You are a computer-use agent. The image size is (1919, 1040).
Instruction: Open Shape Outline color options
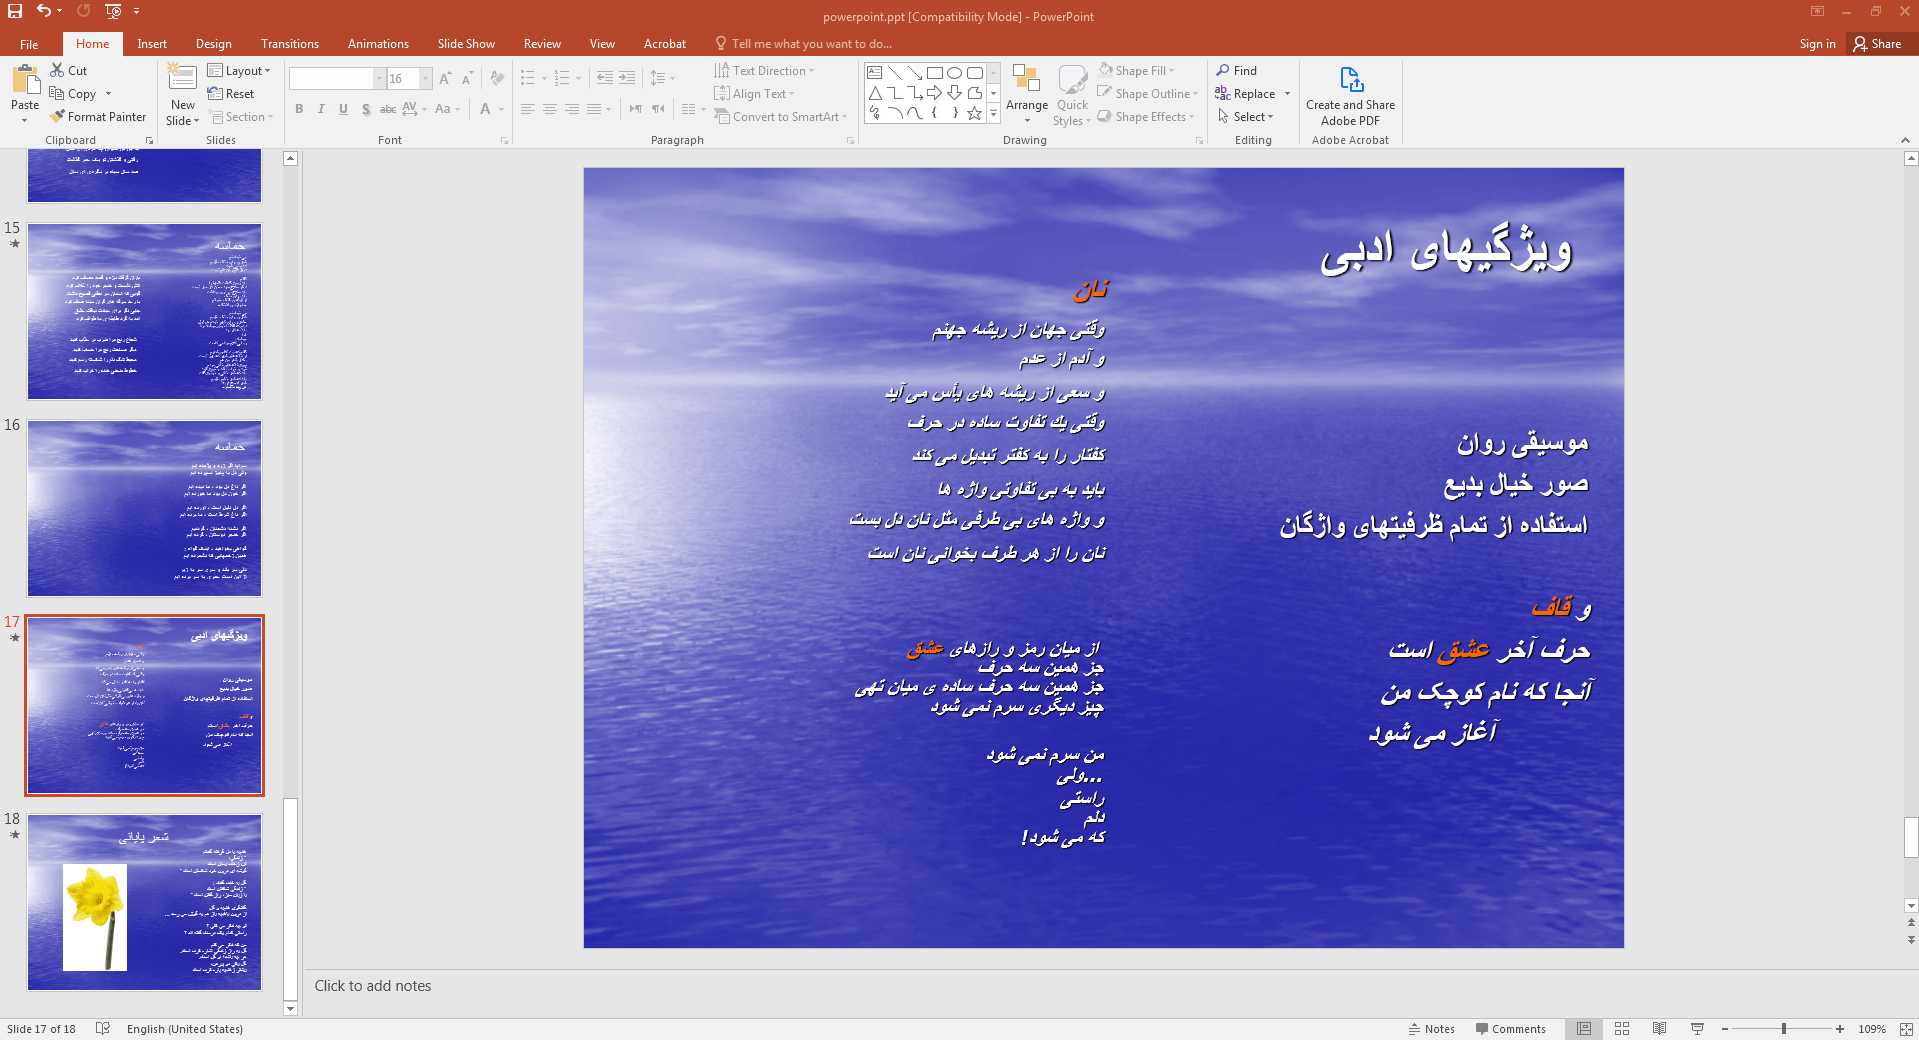tap(1147, 93)
